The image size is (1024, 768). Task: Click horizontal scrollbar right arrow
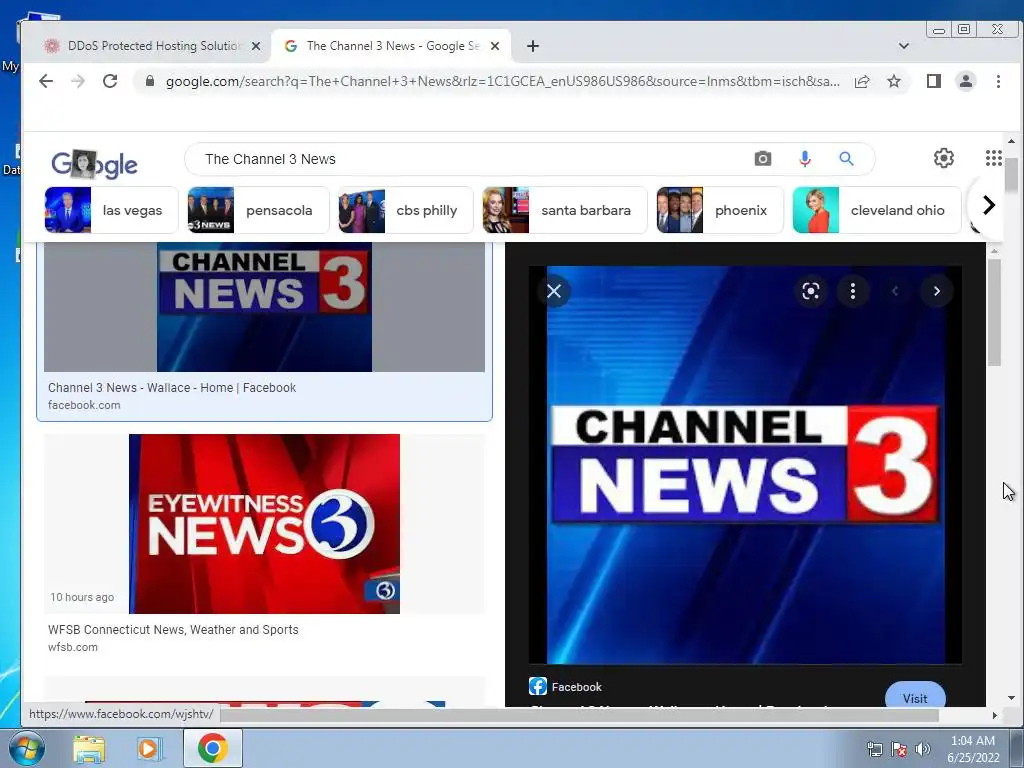tap(994, 715)
